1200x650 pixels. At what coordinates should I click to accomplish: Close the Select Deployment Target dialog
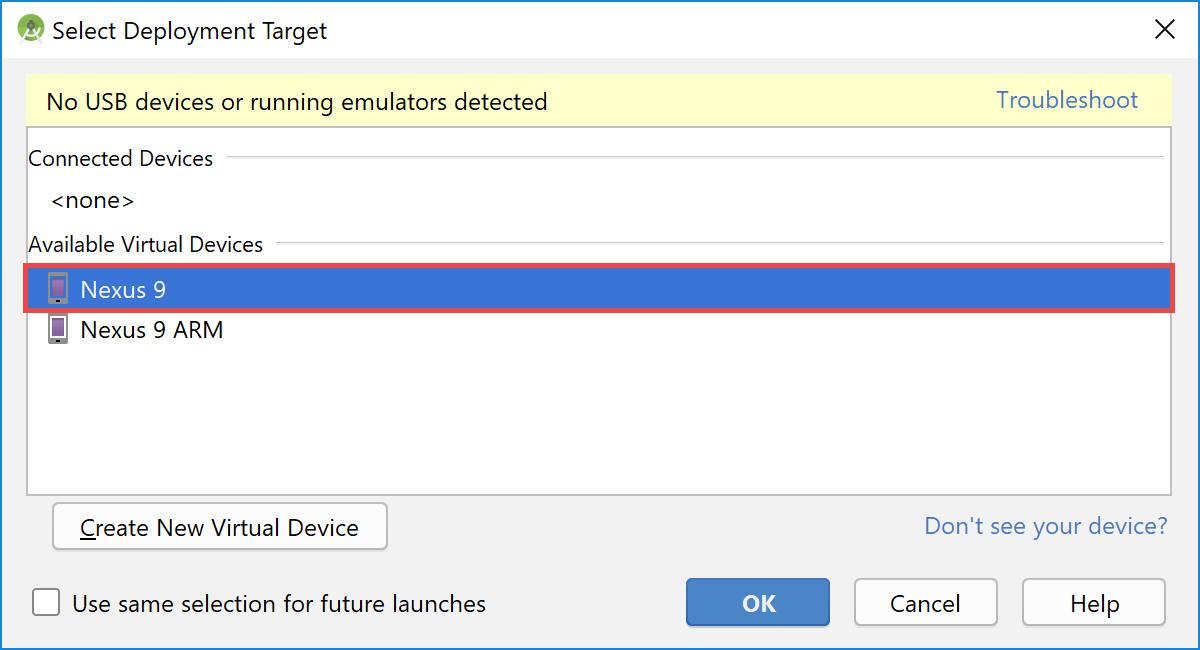1165,30
